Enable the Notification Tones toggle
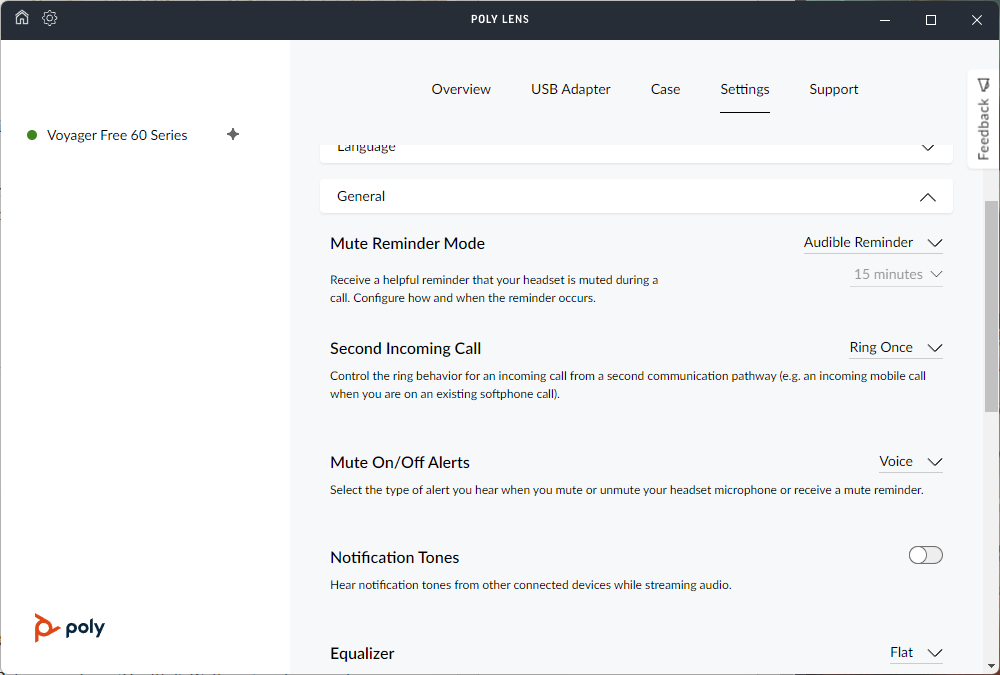The width and height of the screenshot is (1000, 675). point(925,555)
